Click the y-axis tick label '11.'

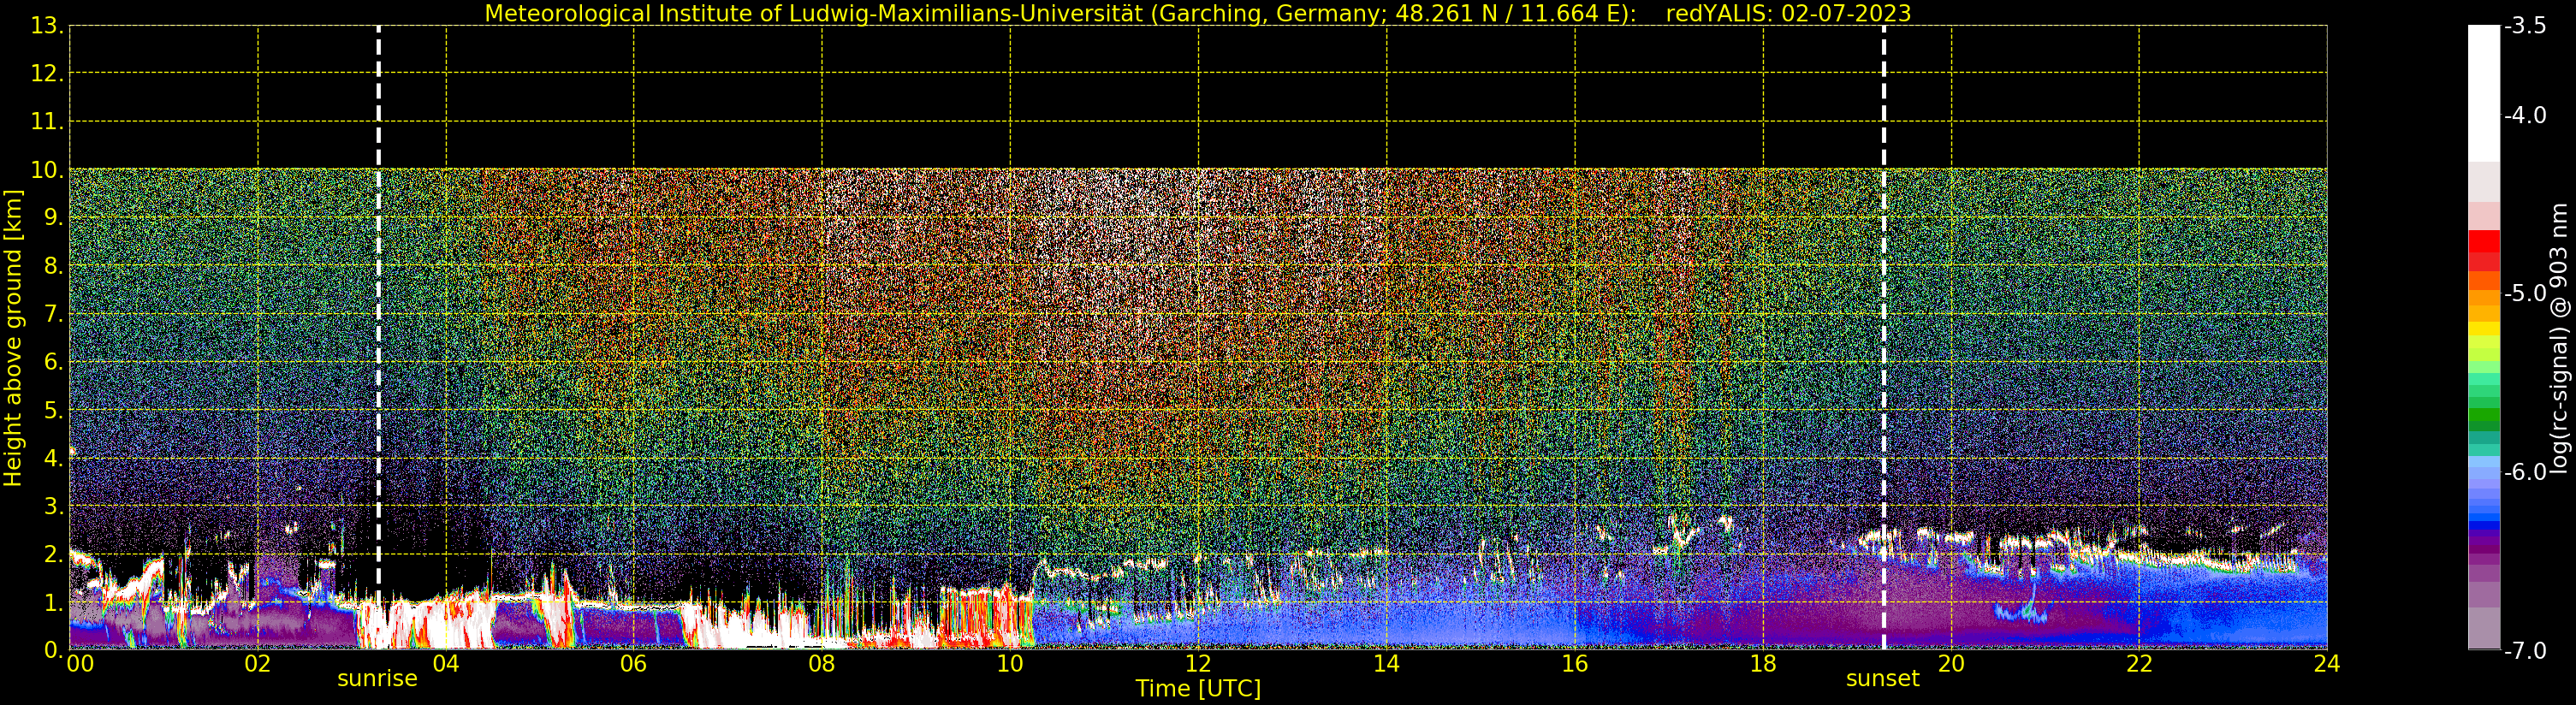47,122
